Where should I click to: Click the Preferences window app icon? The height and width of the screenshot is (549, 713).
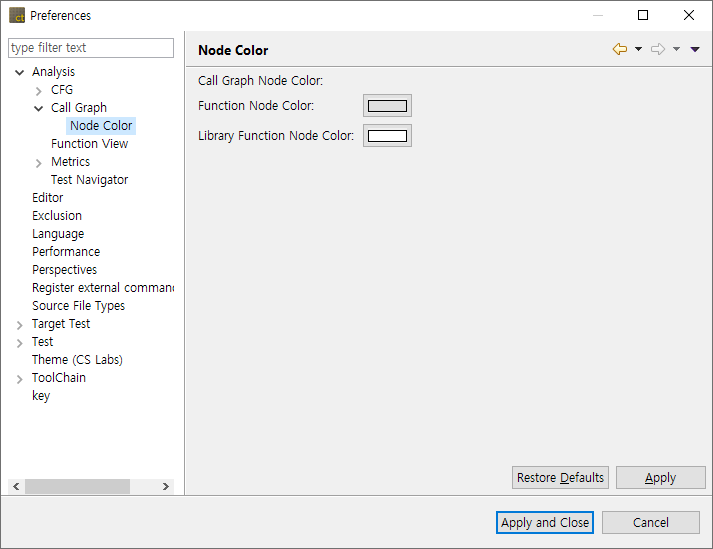17,15
